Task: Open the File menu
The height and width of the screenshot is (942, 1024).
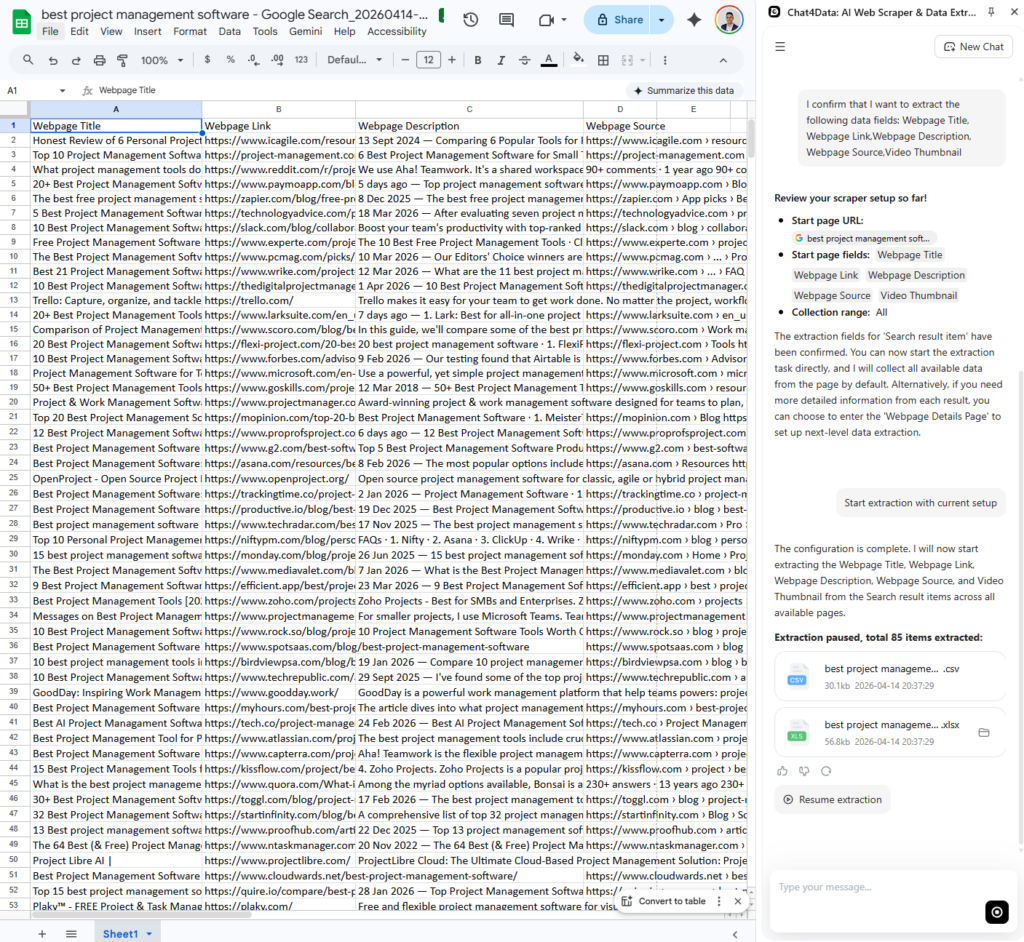Action: pos(50,31)
